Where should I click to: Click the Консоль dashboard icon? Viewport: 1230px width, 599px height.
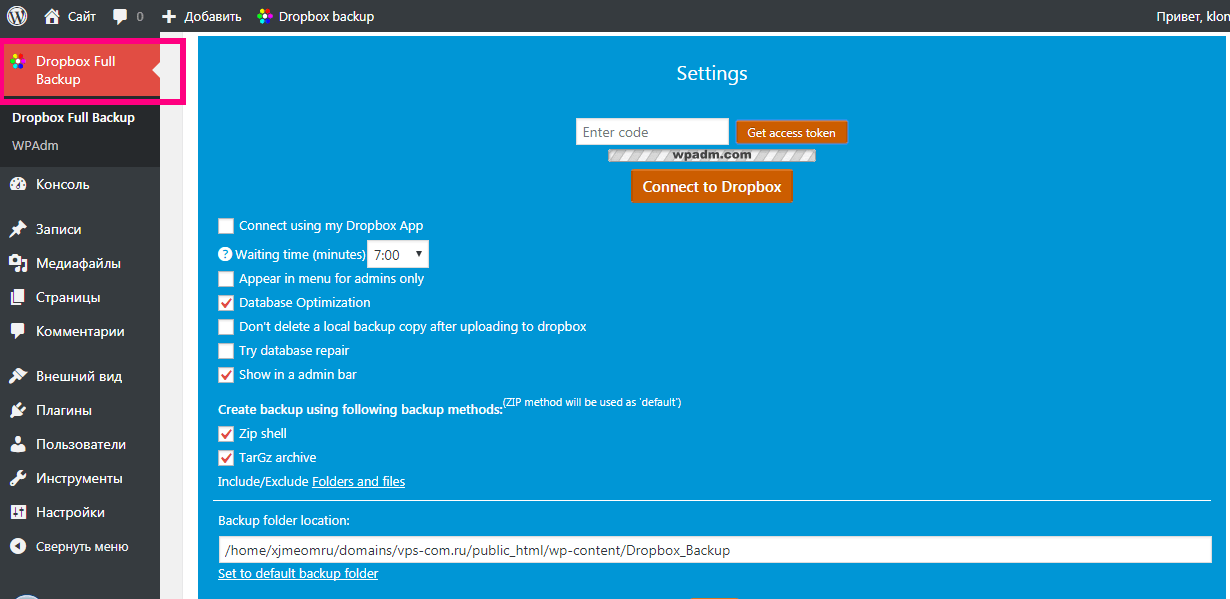[17, 184]
